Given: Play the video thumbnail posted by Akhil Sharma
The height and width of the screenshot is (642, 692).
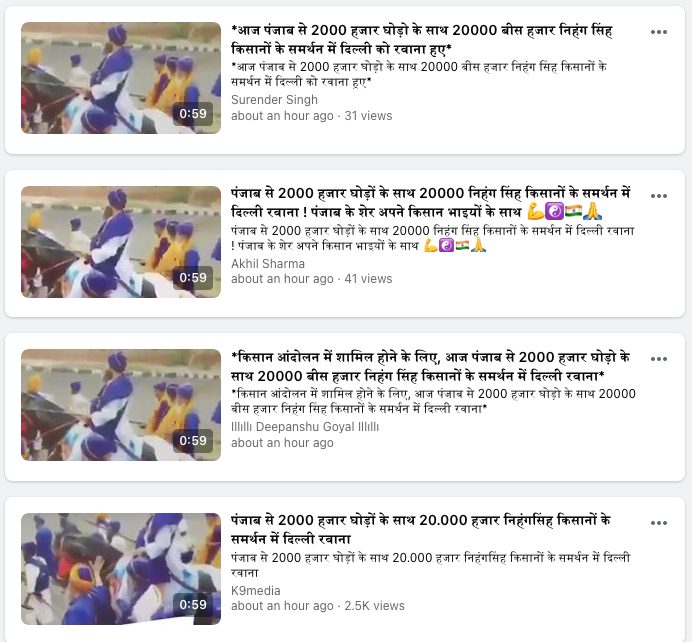Looking at the screenshot, I should [121, 242].
